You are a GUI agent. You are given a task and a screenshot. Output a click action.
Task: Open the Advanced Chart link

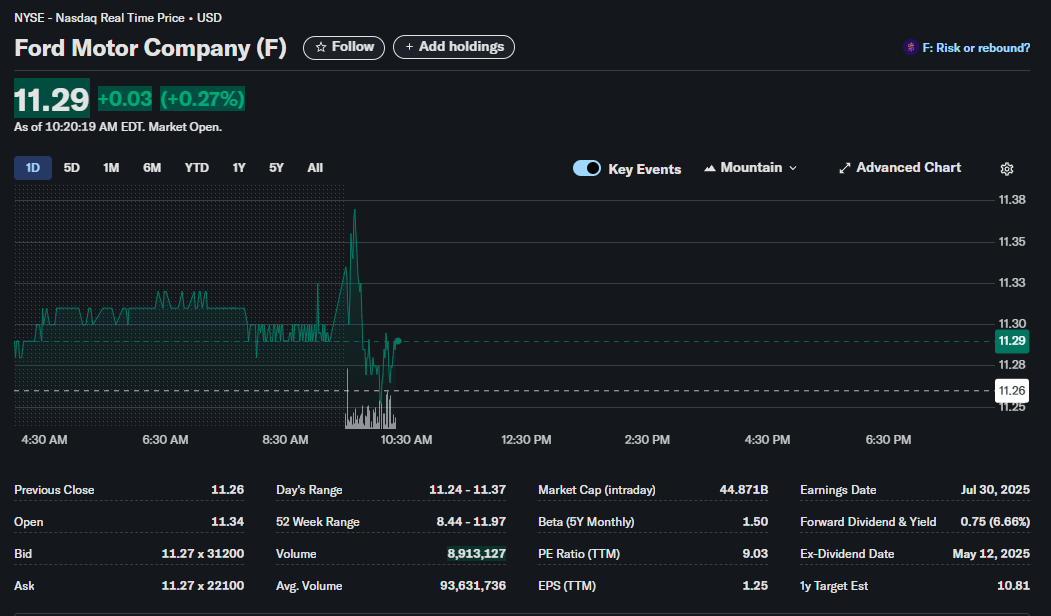900,168
